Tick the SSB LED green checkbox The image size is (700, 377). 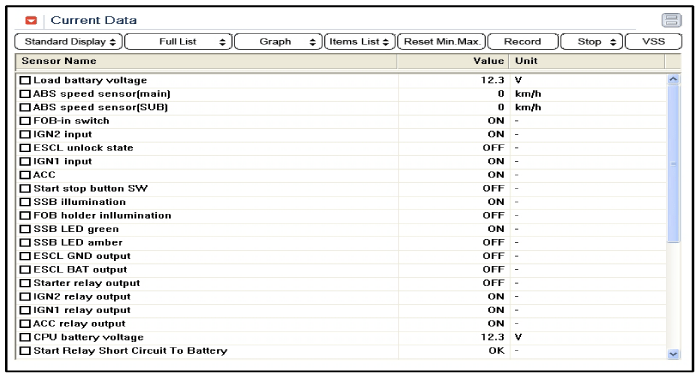click(25, 229)
